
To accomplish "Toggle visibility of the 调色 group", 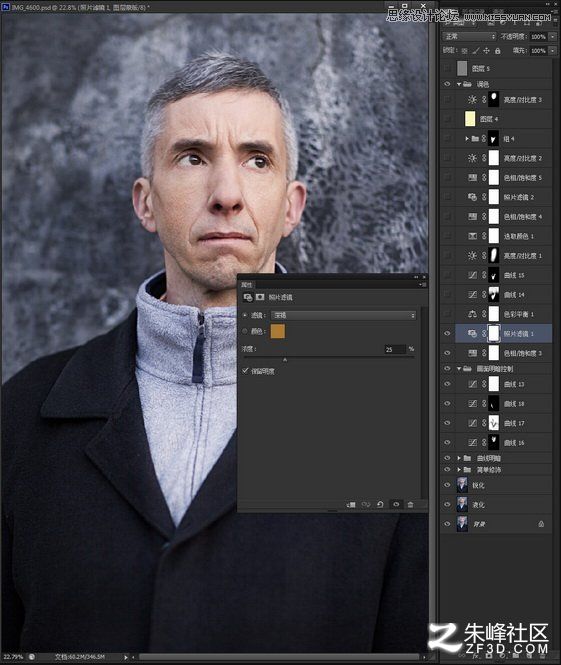I will pyautogui.click(x=447, y=84).
